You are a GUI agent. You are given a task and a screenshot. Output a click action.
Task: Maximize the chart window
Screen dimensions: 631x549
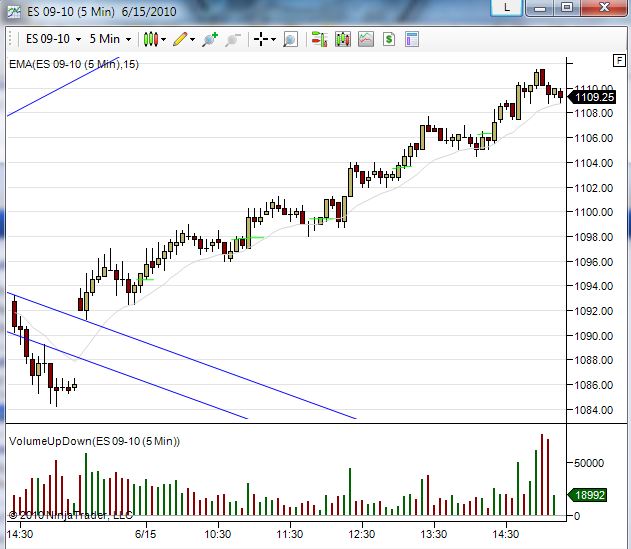[x=567, y=7]
